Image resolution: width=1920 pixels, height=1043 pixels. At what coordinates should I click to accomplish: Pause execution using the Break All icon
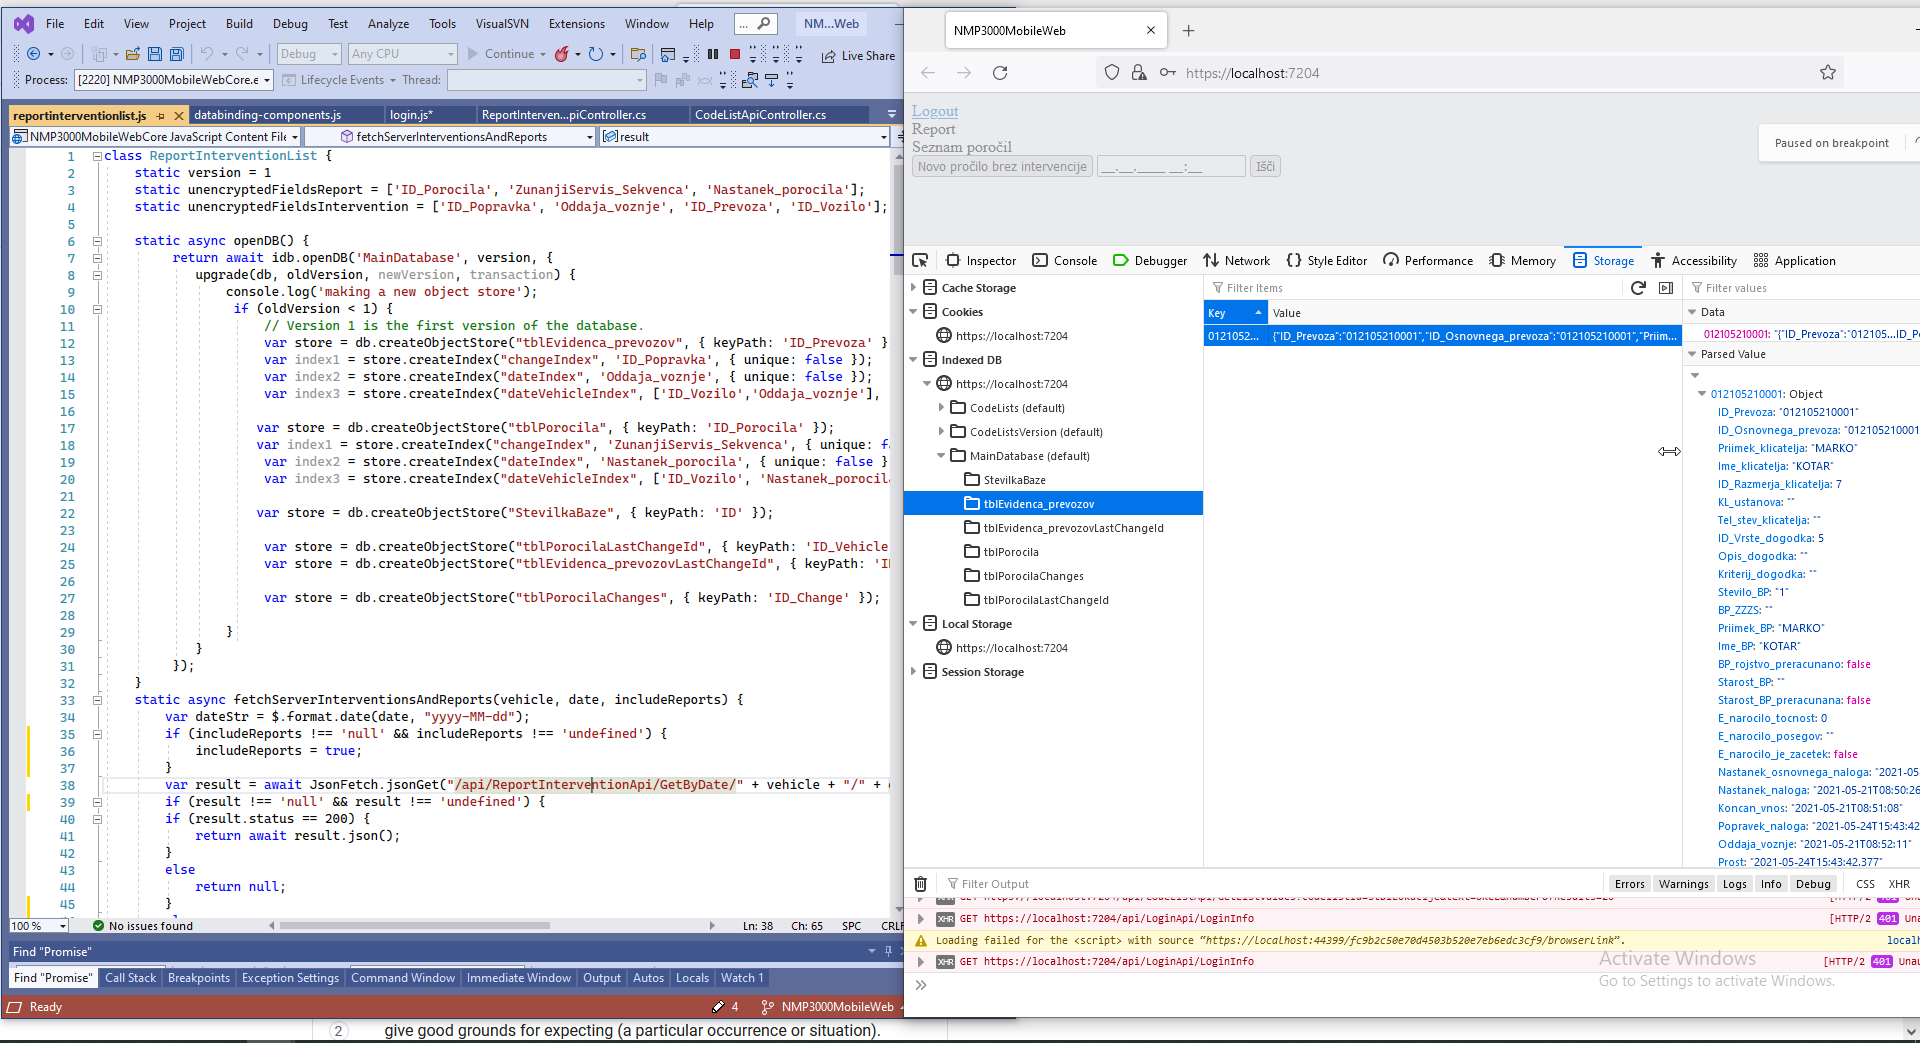713,54
